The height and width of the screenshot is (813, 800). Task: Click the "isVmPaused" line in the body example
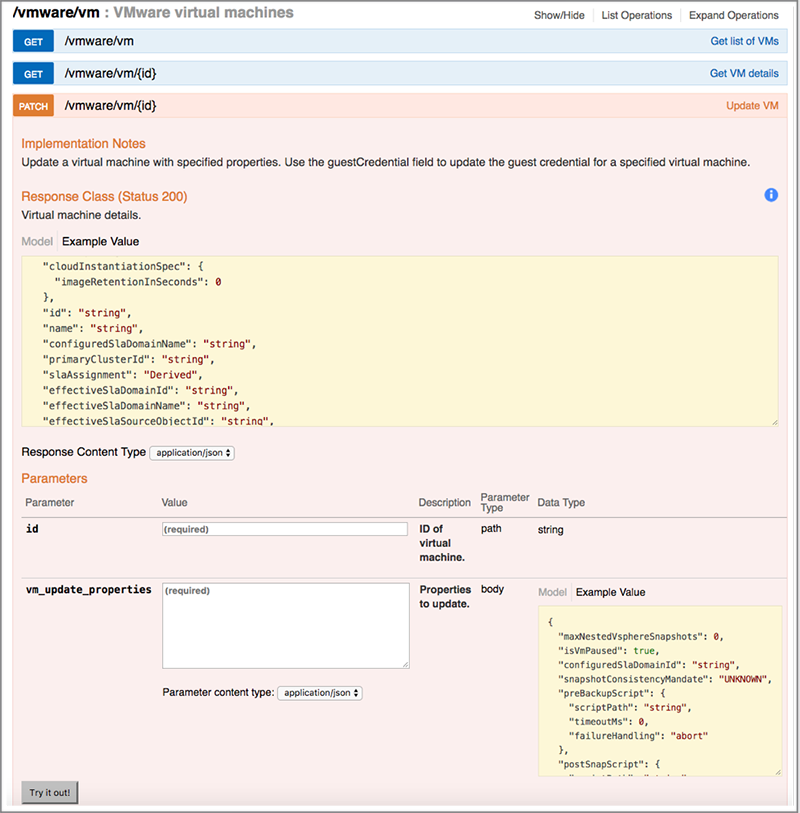pyautogui.click(x=608, y=650)
